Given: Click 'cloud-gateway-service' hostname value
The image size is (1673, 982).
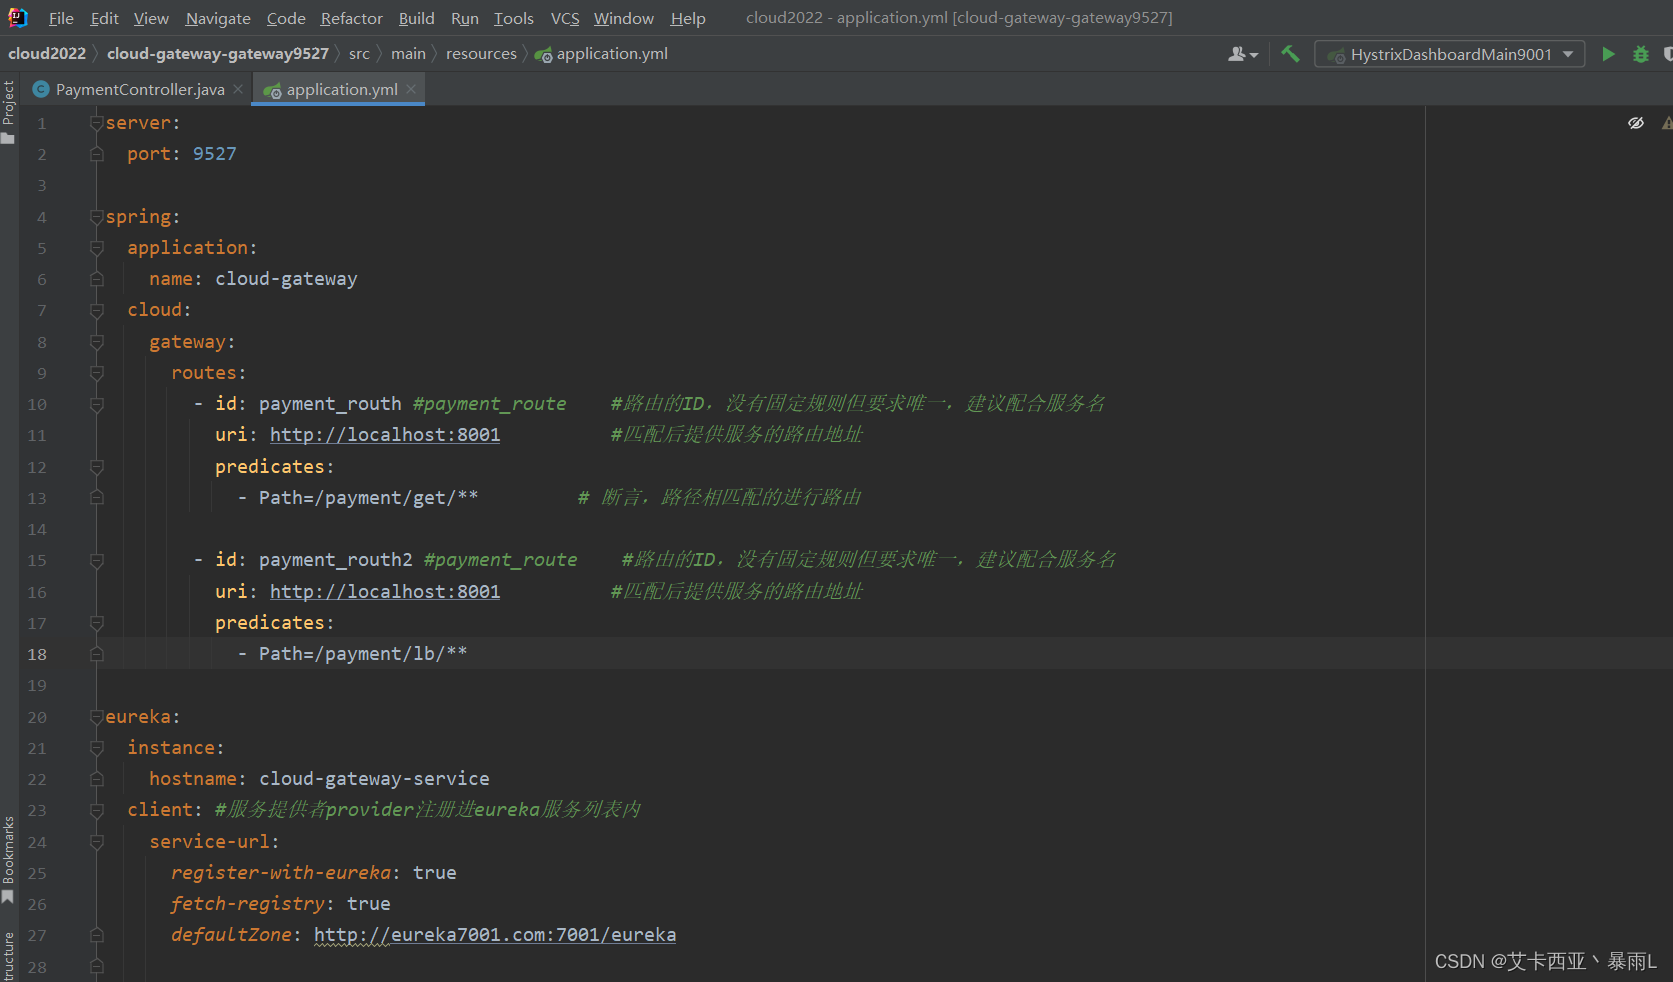Looking at the screenshot, I should (x=374, y=779).
